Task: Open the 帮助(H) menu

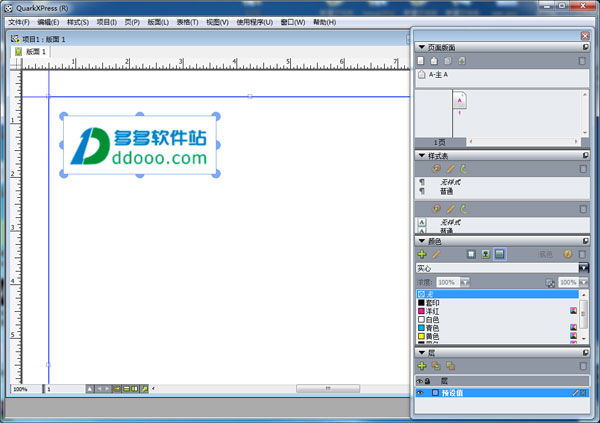Action: tap(324, 22)
